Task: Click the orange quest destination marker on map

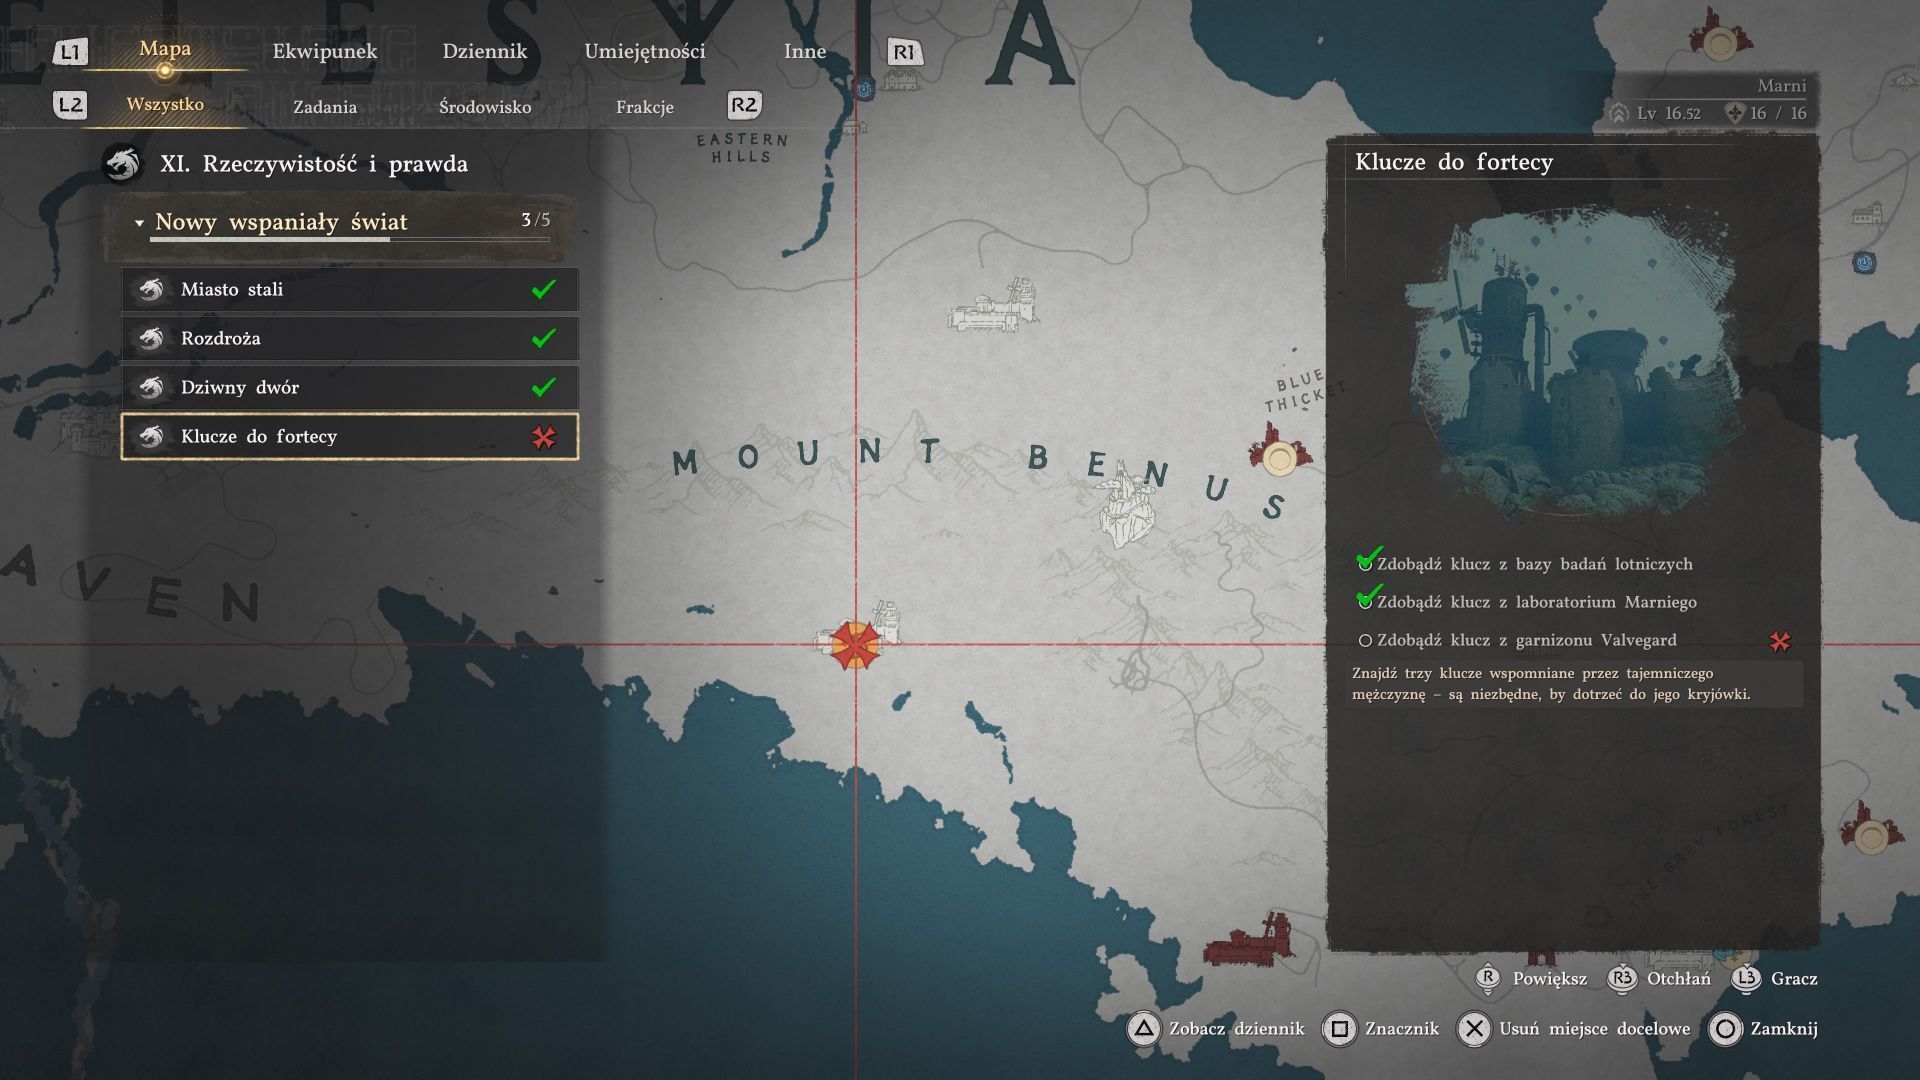Action: click(x=855, y=644)
